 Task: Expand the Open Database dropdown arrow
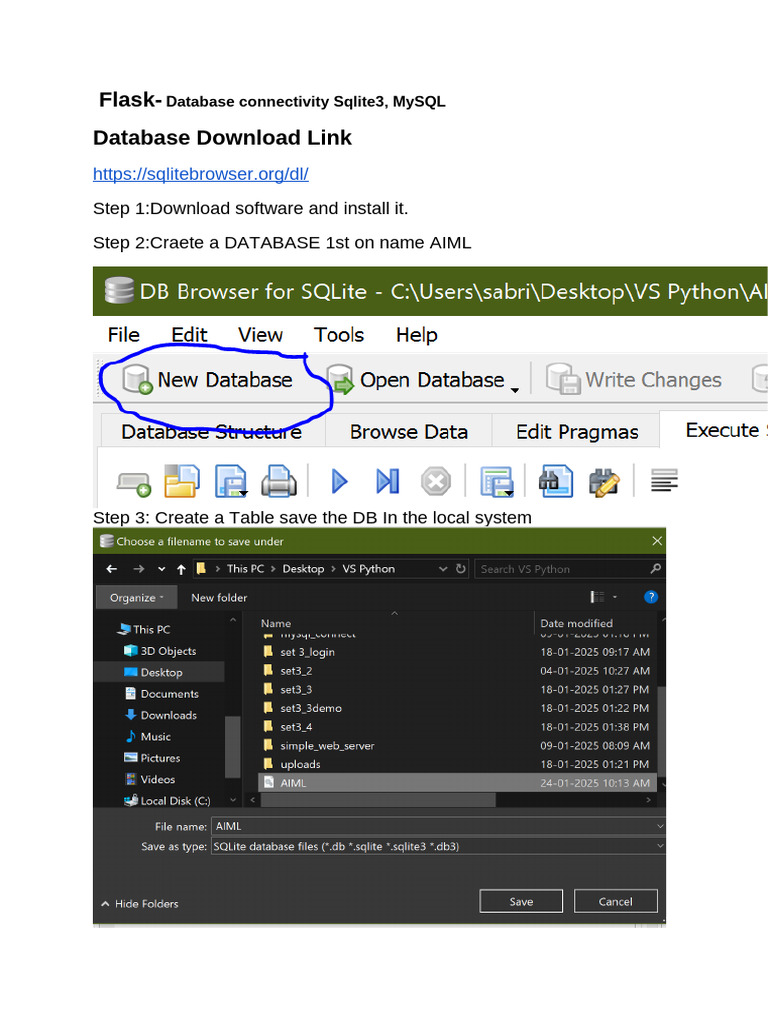click(x=515, y=390)
